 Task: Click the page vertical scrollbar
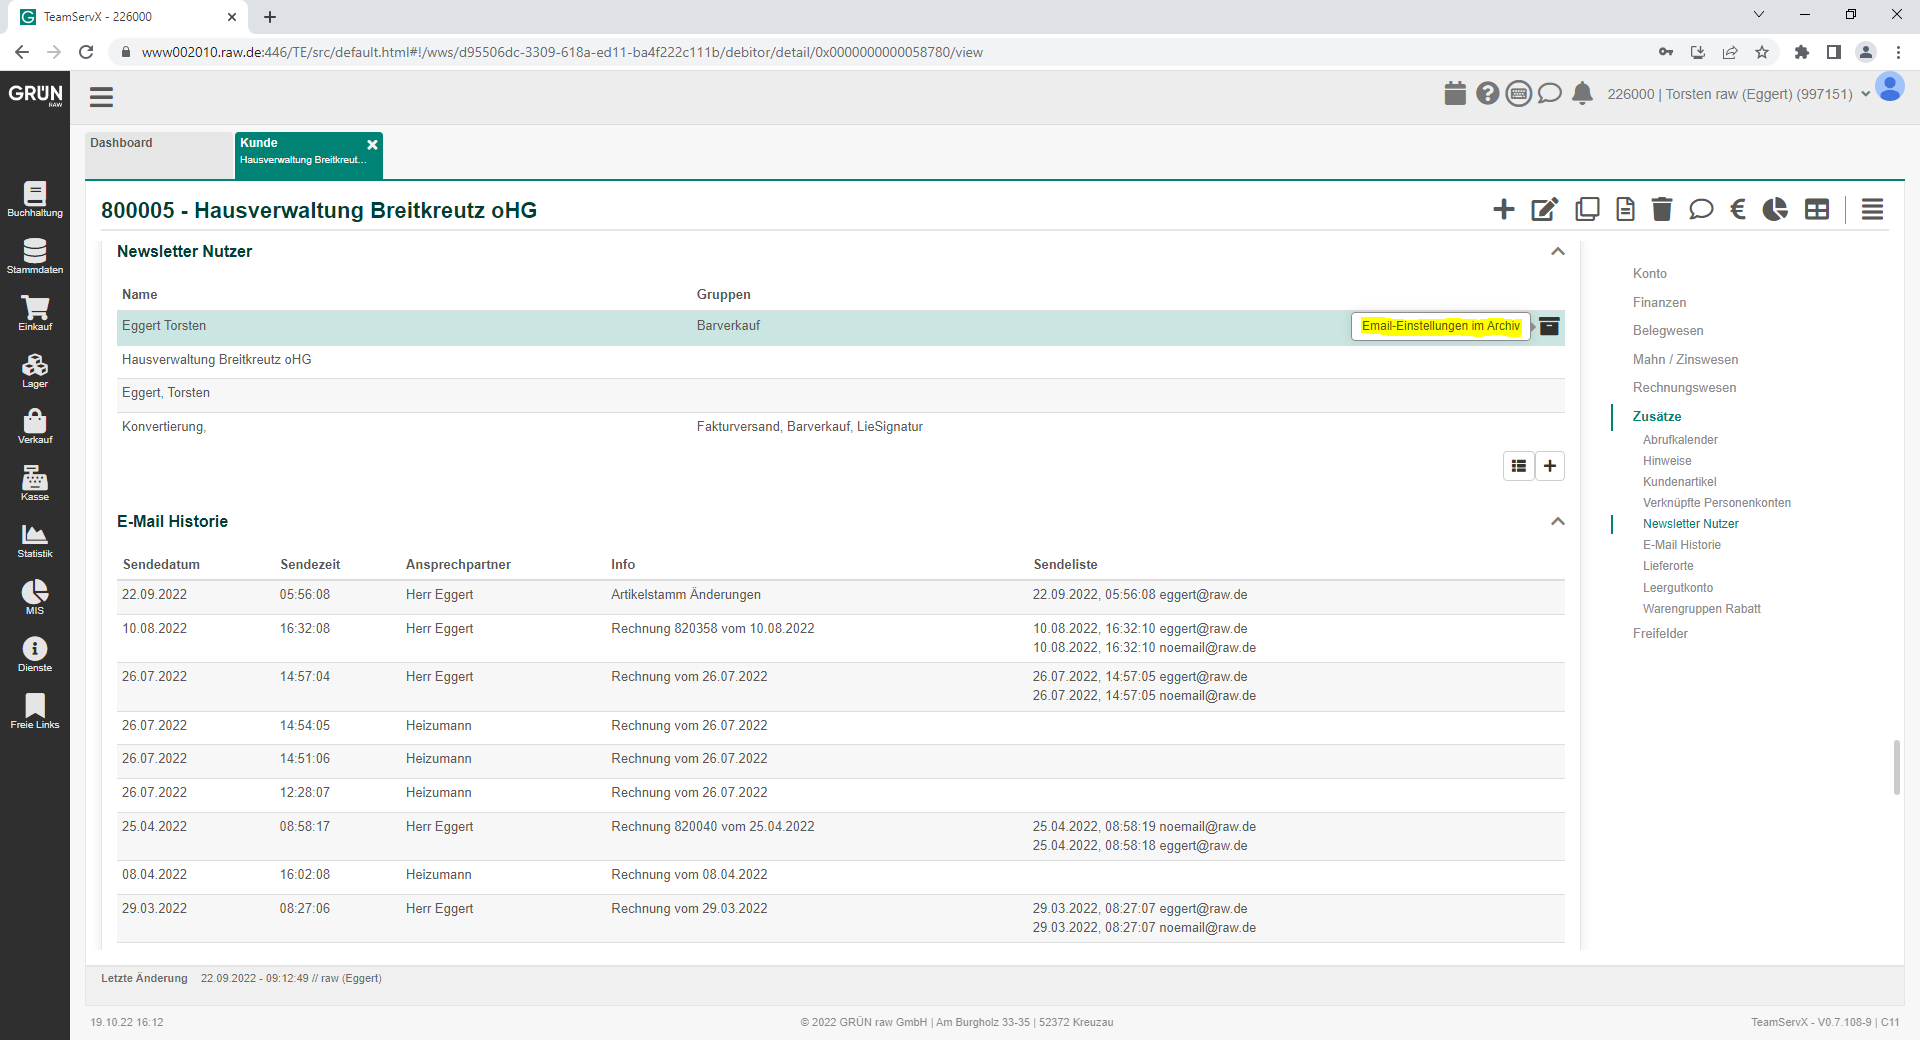1896,767
